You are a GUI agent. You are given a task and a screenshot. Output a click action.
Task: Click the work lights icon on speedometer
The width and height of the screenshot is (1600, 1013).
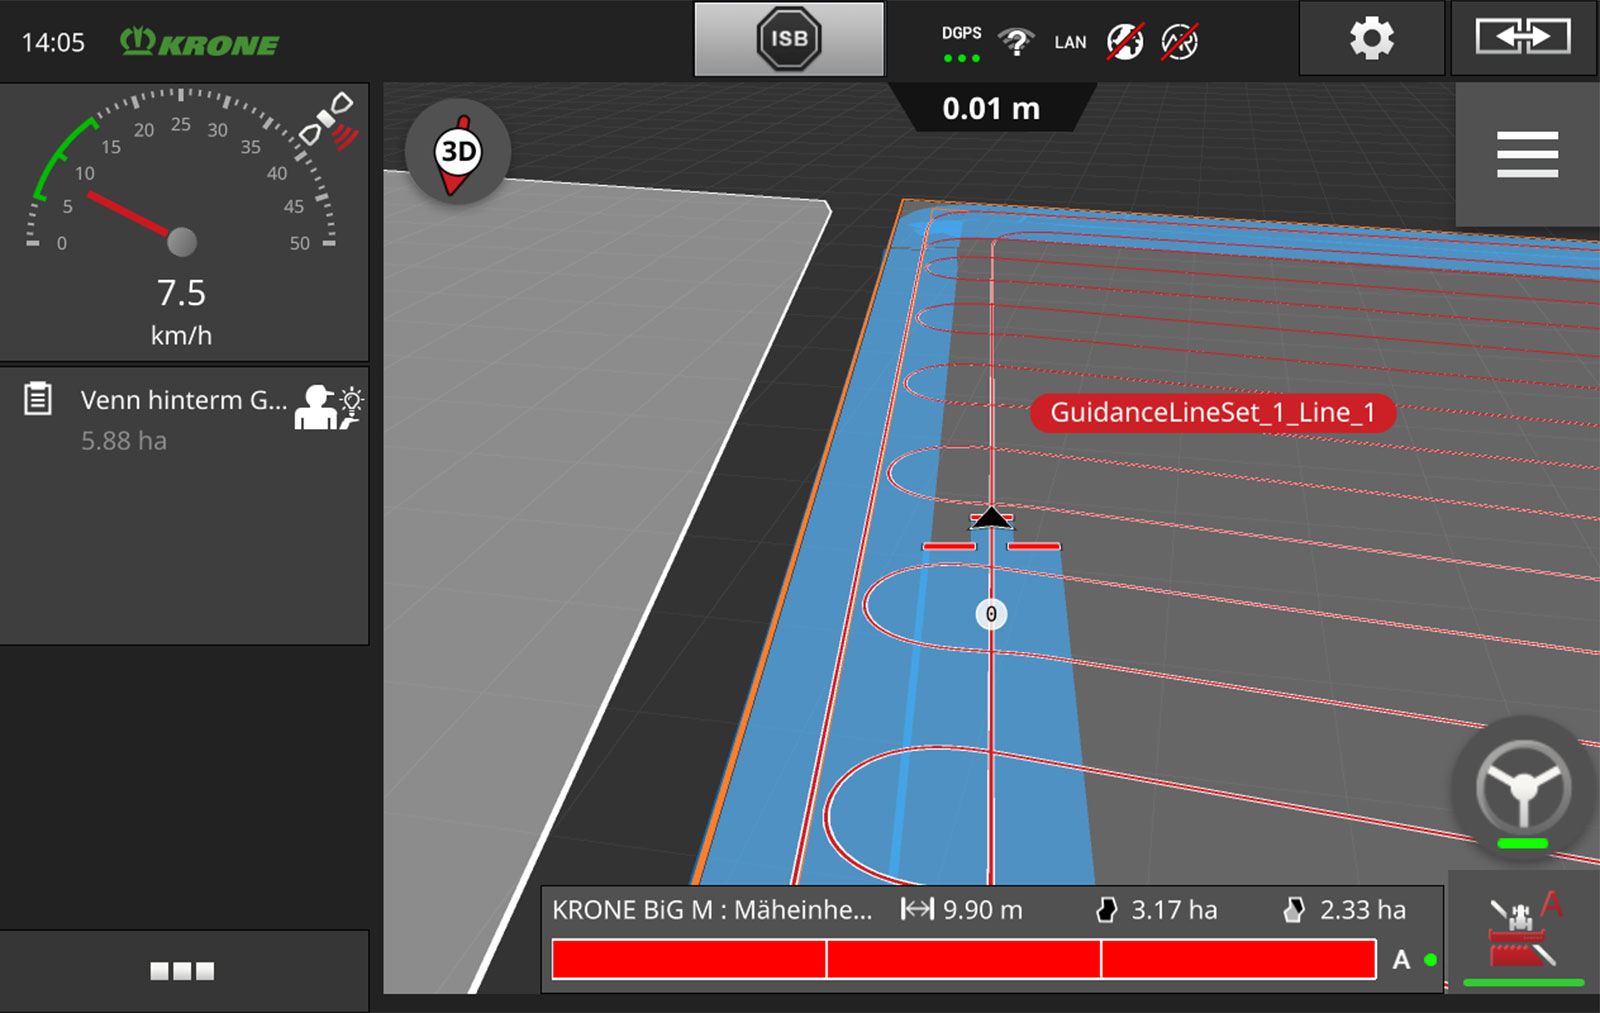point(331,122)
